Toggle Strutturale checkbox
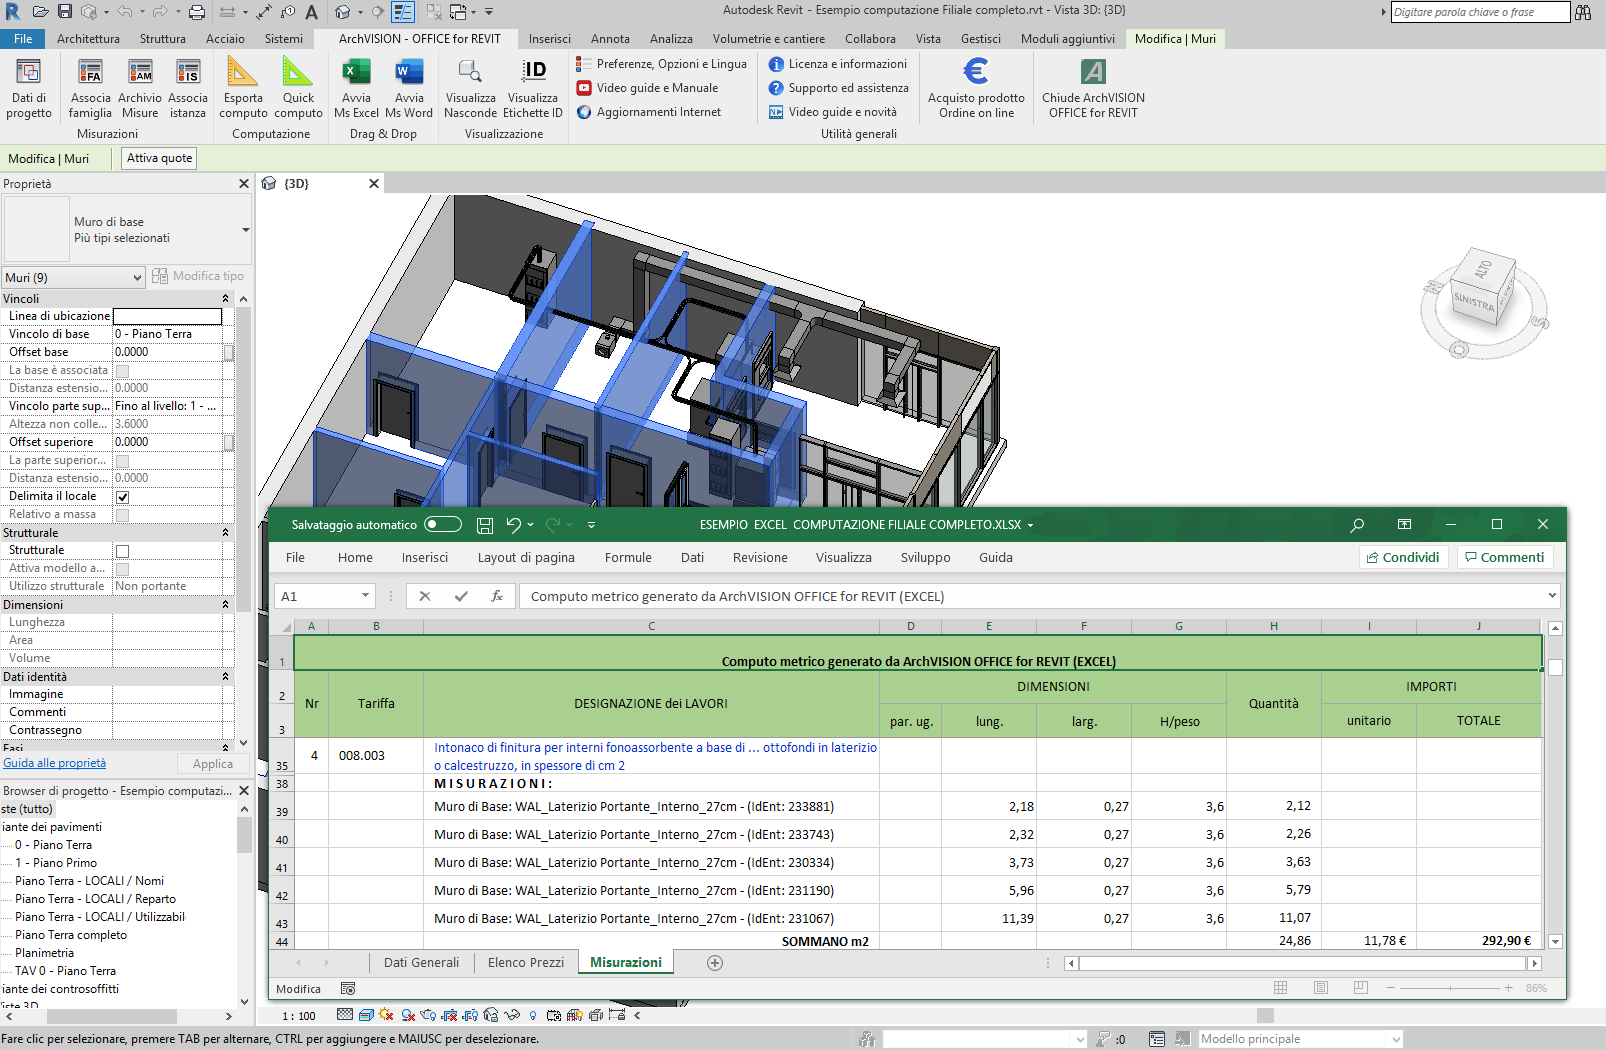 (x=122, y=551)
